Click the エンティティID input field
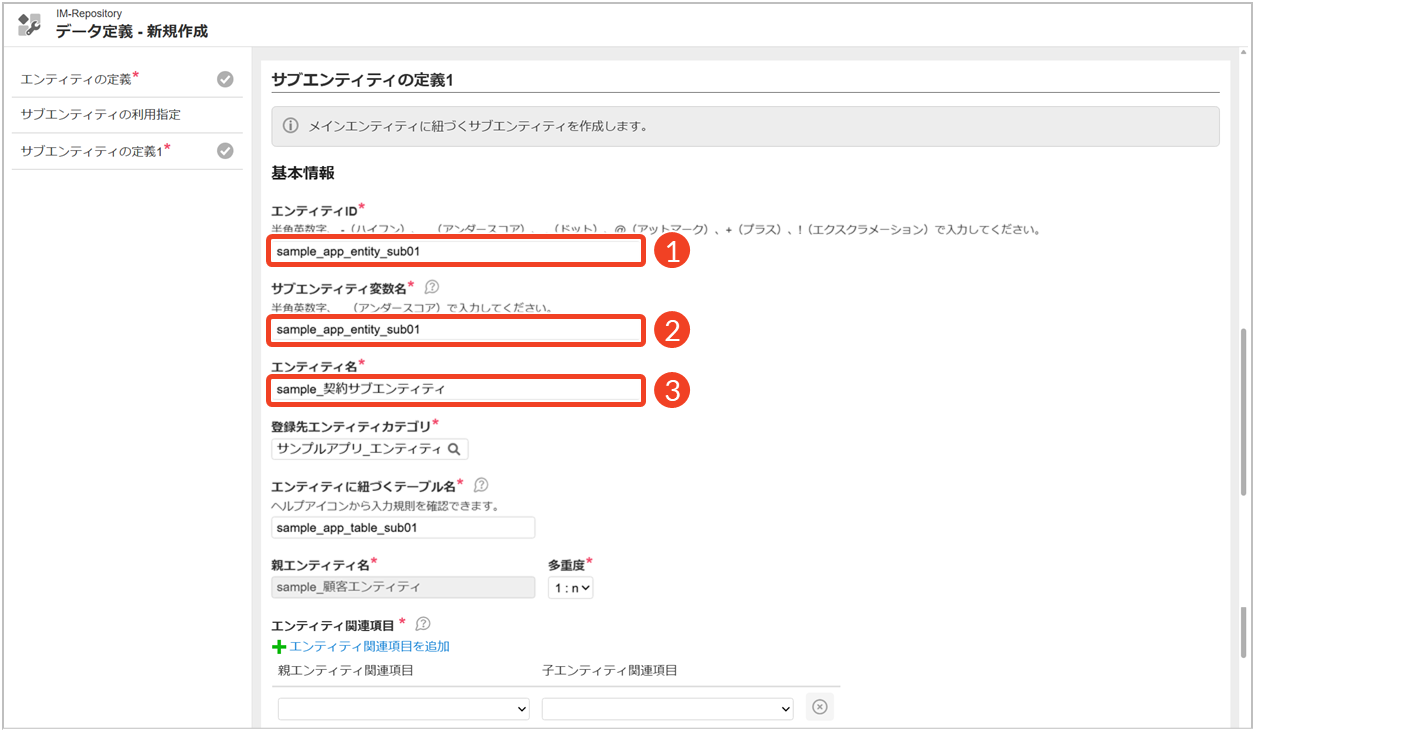The image size is (1425, 738). (456, 251)
